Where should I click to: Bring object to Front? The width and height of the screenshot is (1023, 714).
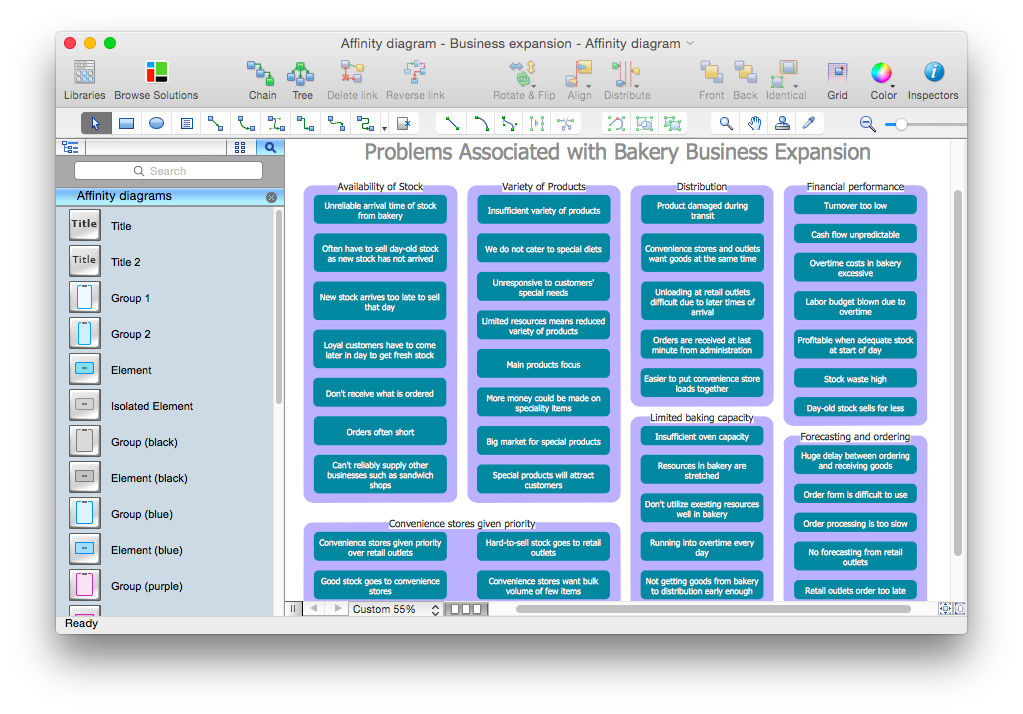tap(711, 72)
